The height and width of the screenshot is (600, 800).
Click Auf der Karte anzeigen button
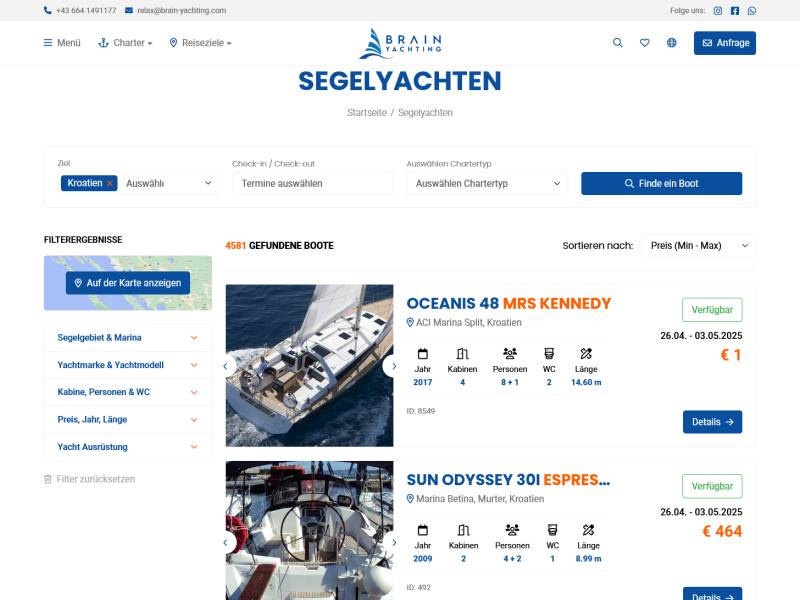point(128,283)
